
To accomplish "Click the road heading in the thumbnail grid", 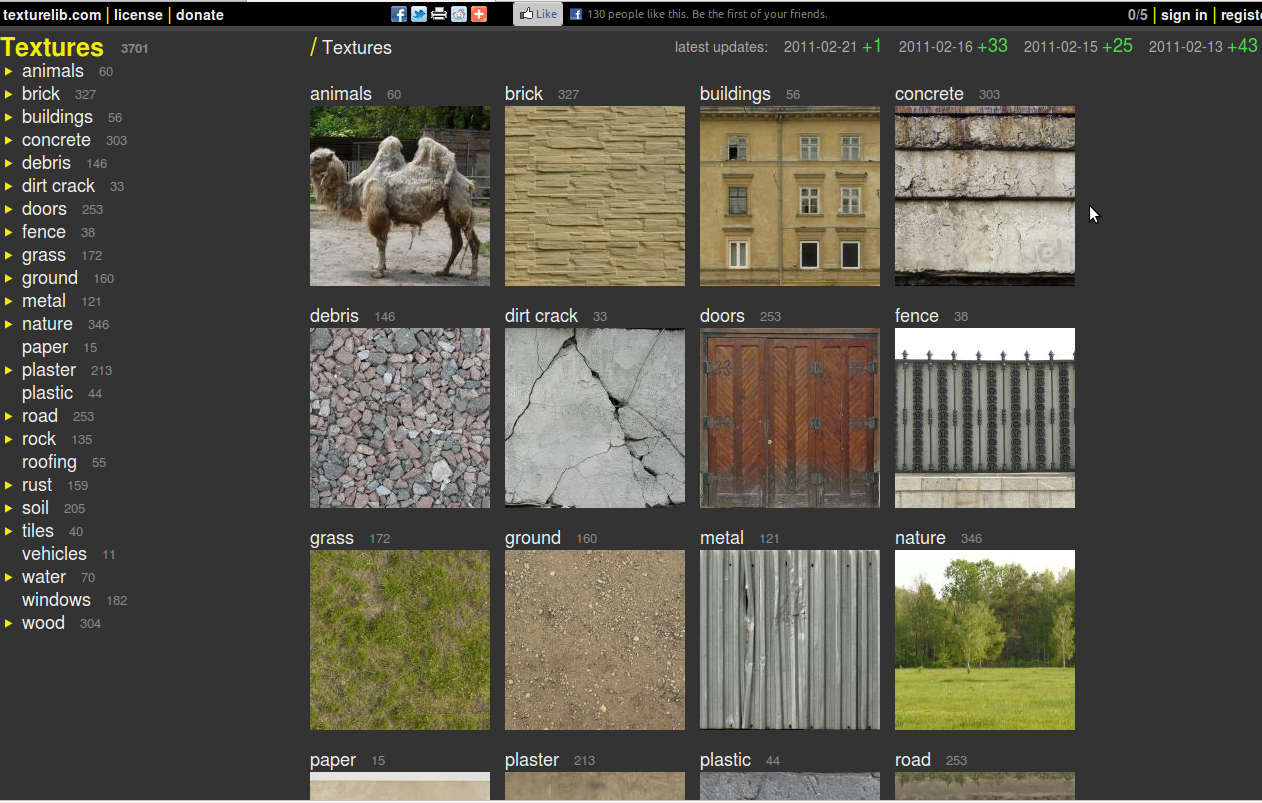I will [913, 760].
